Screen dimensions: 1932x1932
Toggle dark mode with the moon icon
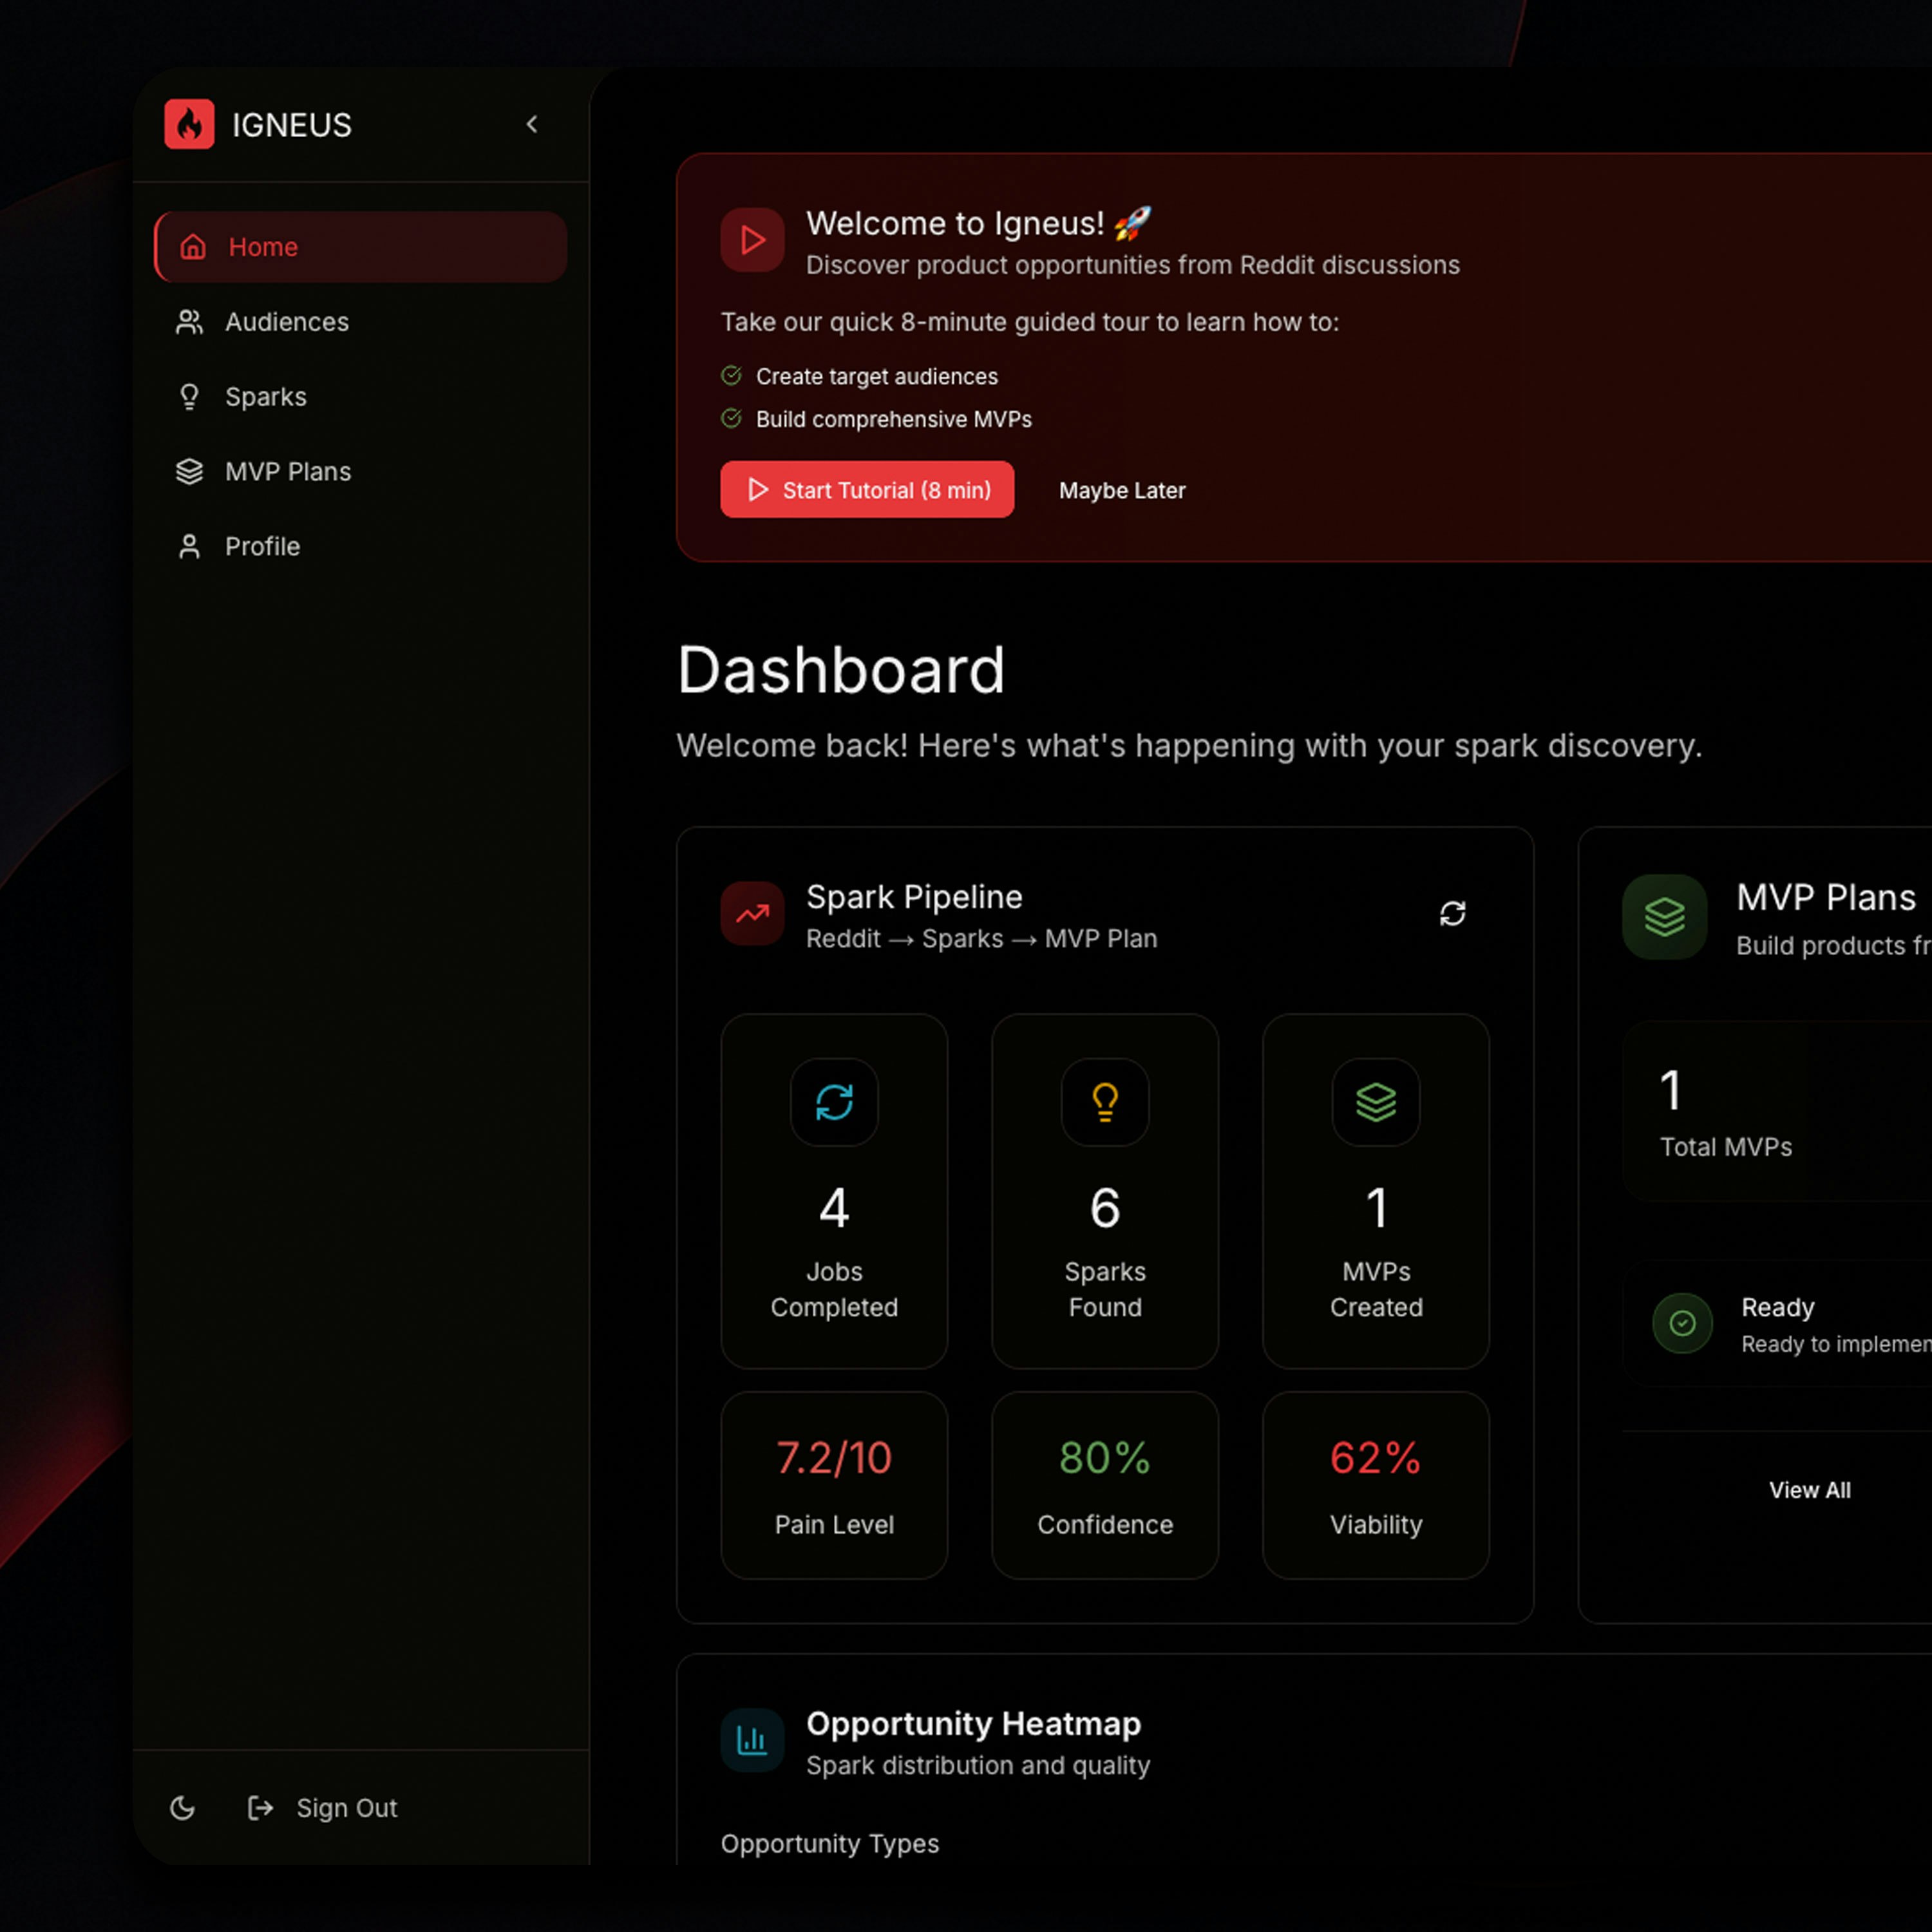tap(183, 1808)
